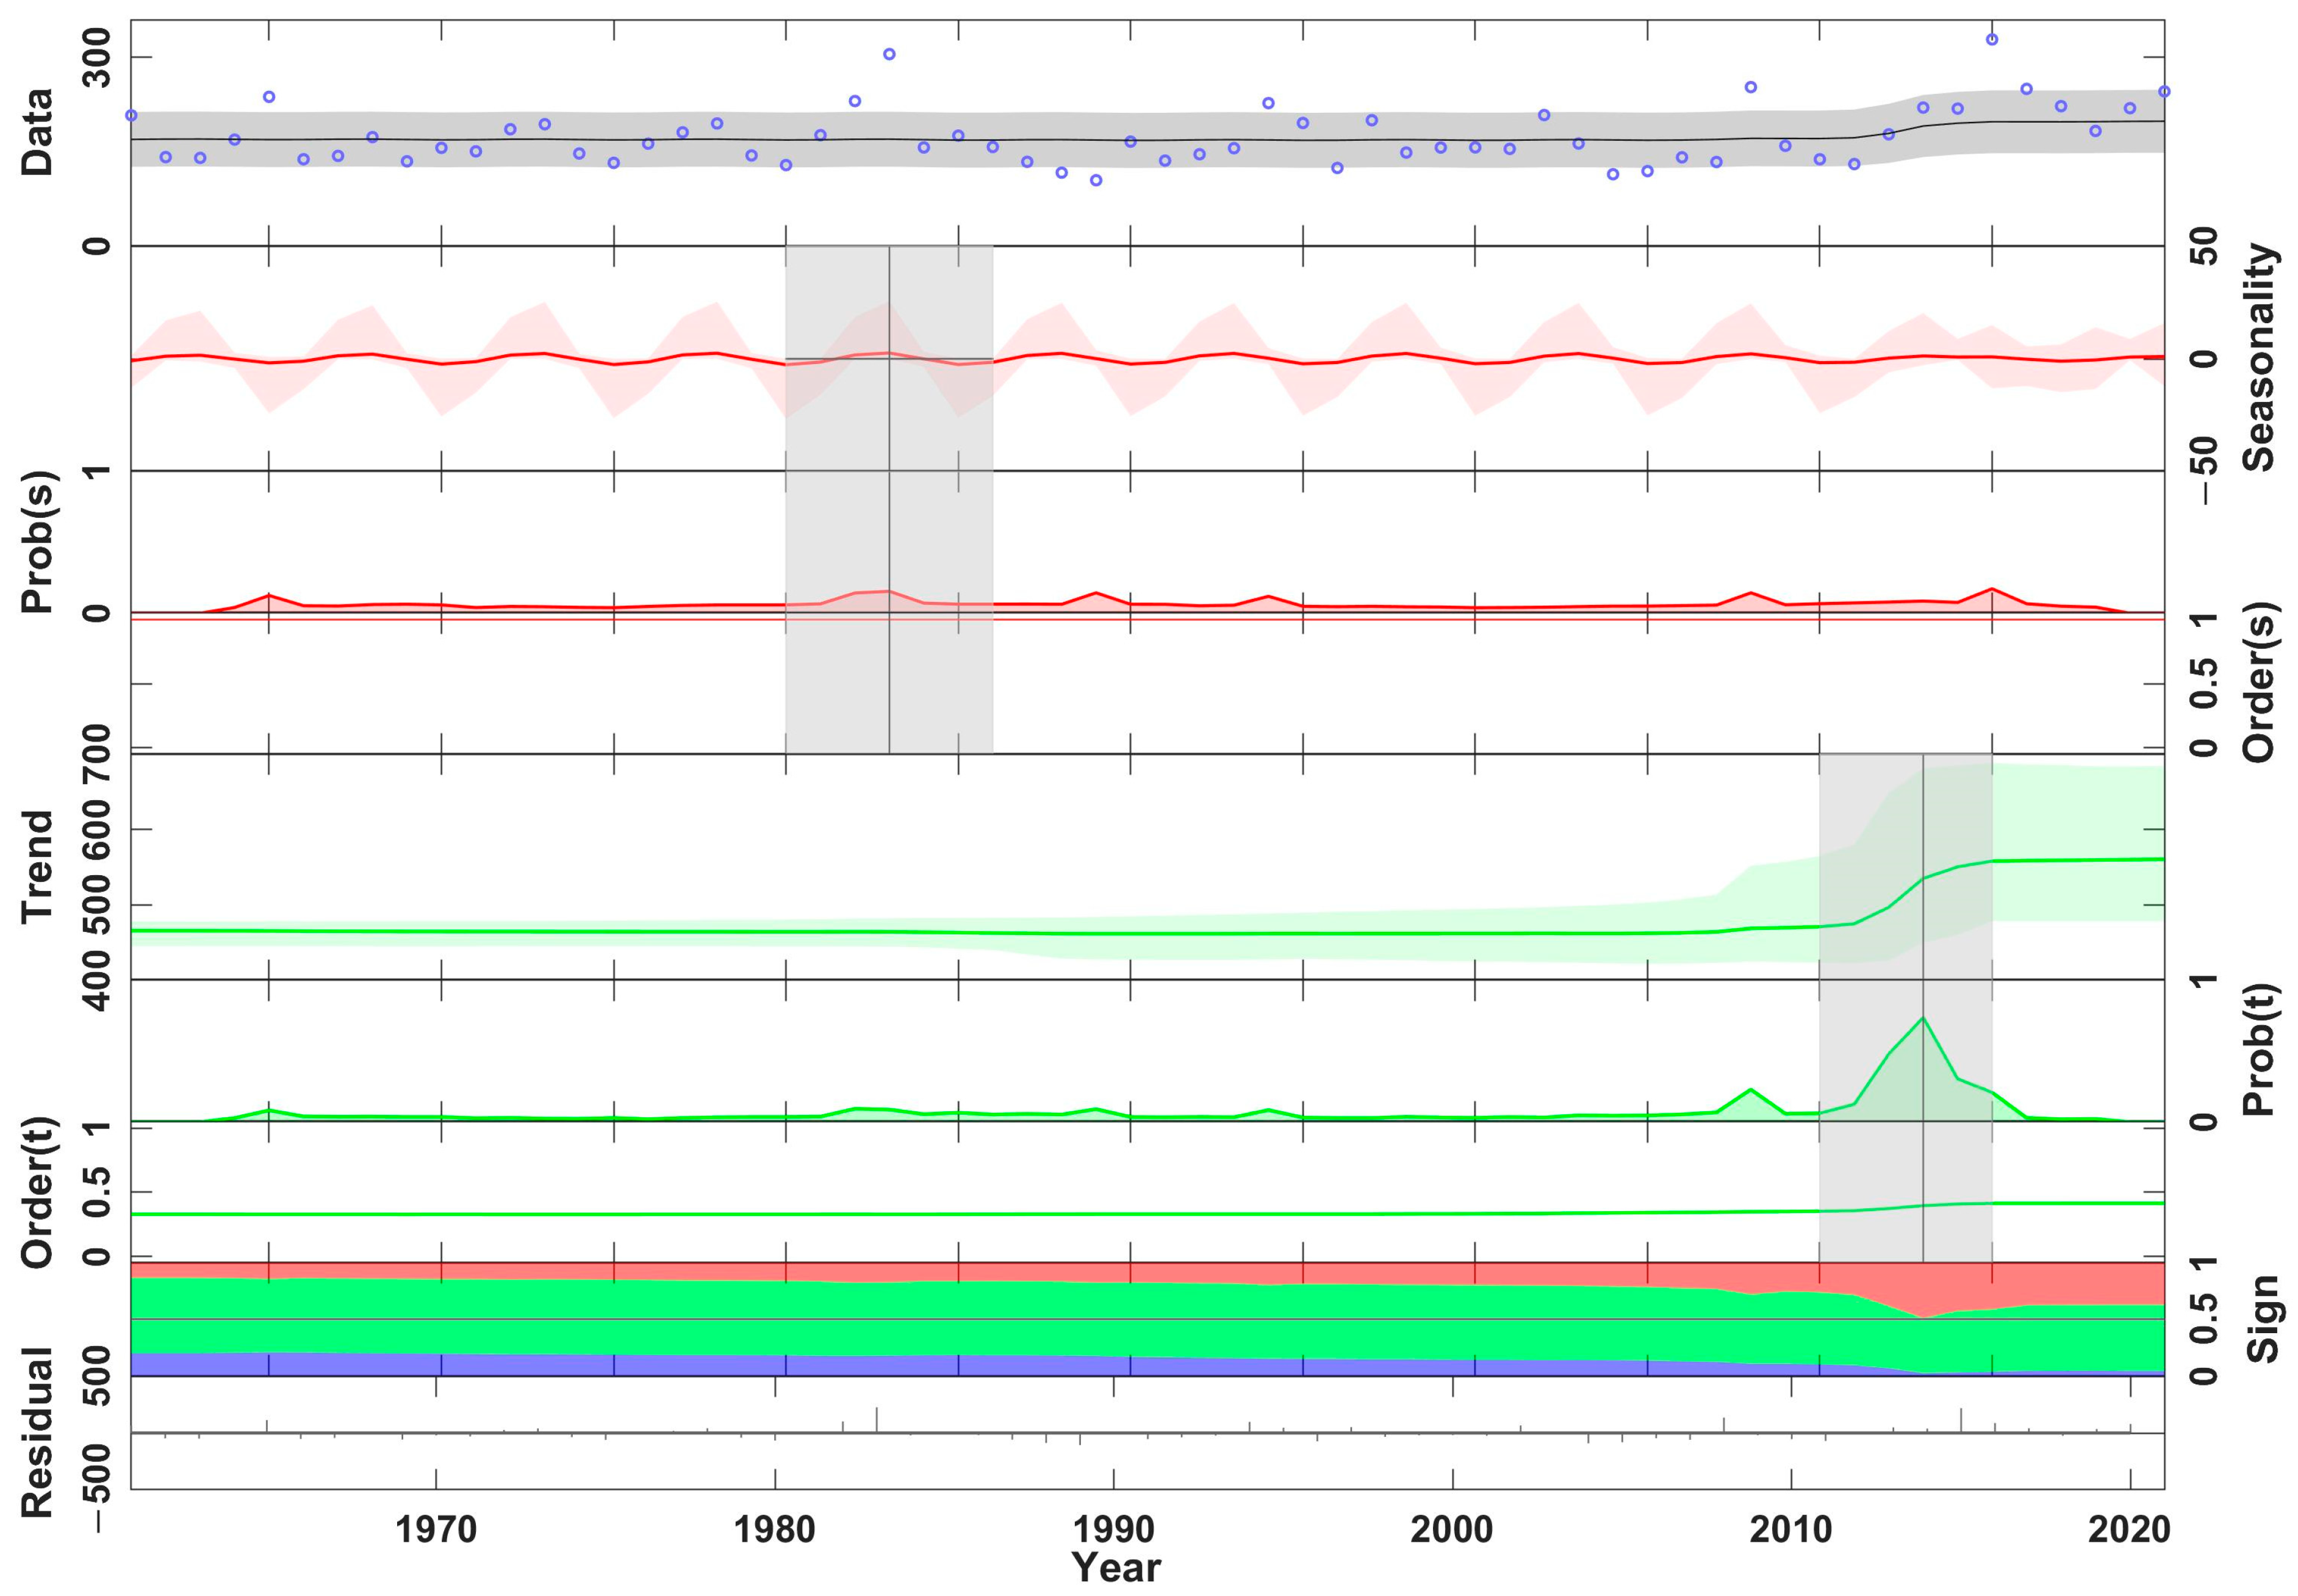Click the highest data point near 2016
The width and height of the screenshot is (2298, 1596).
[1991, 39]
